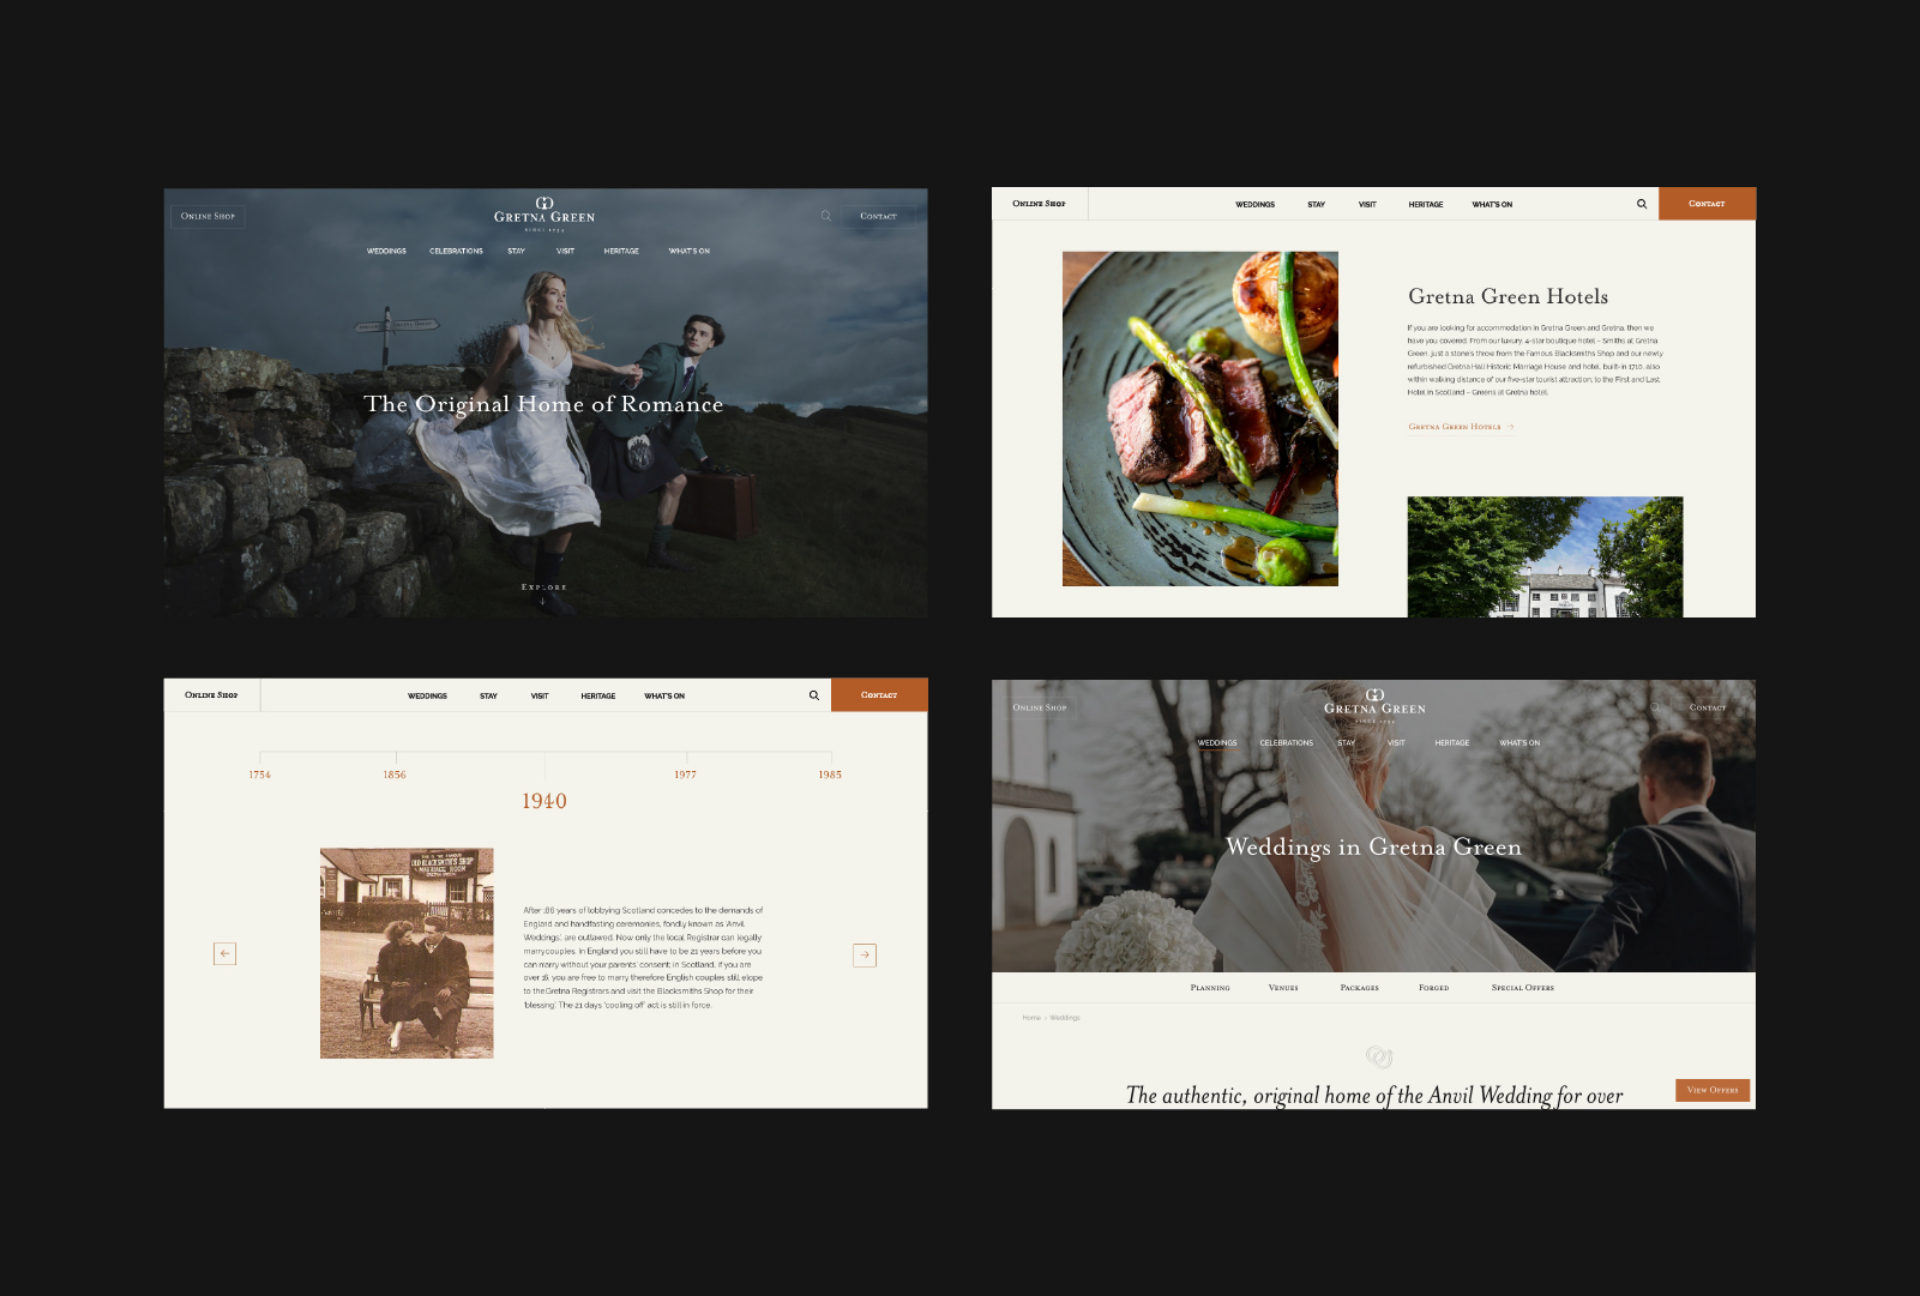
Task: Click search magnifier on the timeline page header
Action: point(814,695)
